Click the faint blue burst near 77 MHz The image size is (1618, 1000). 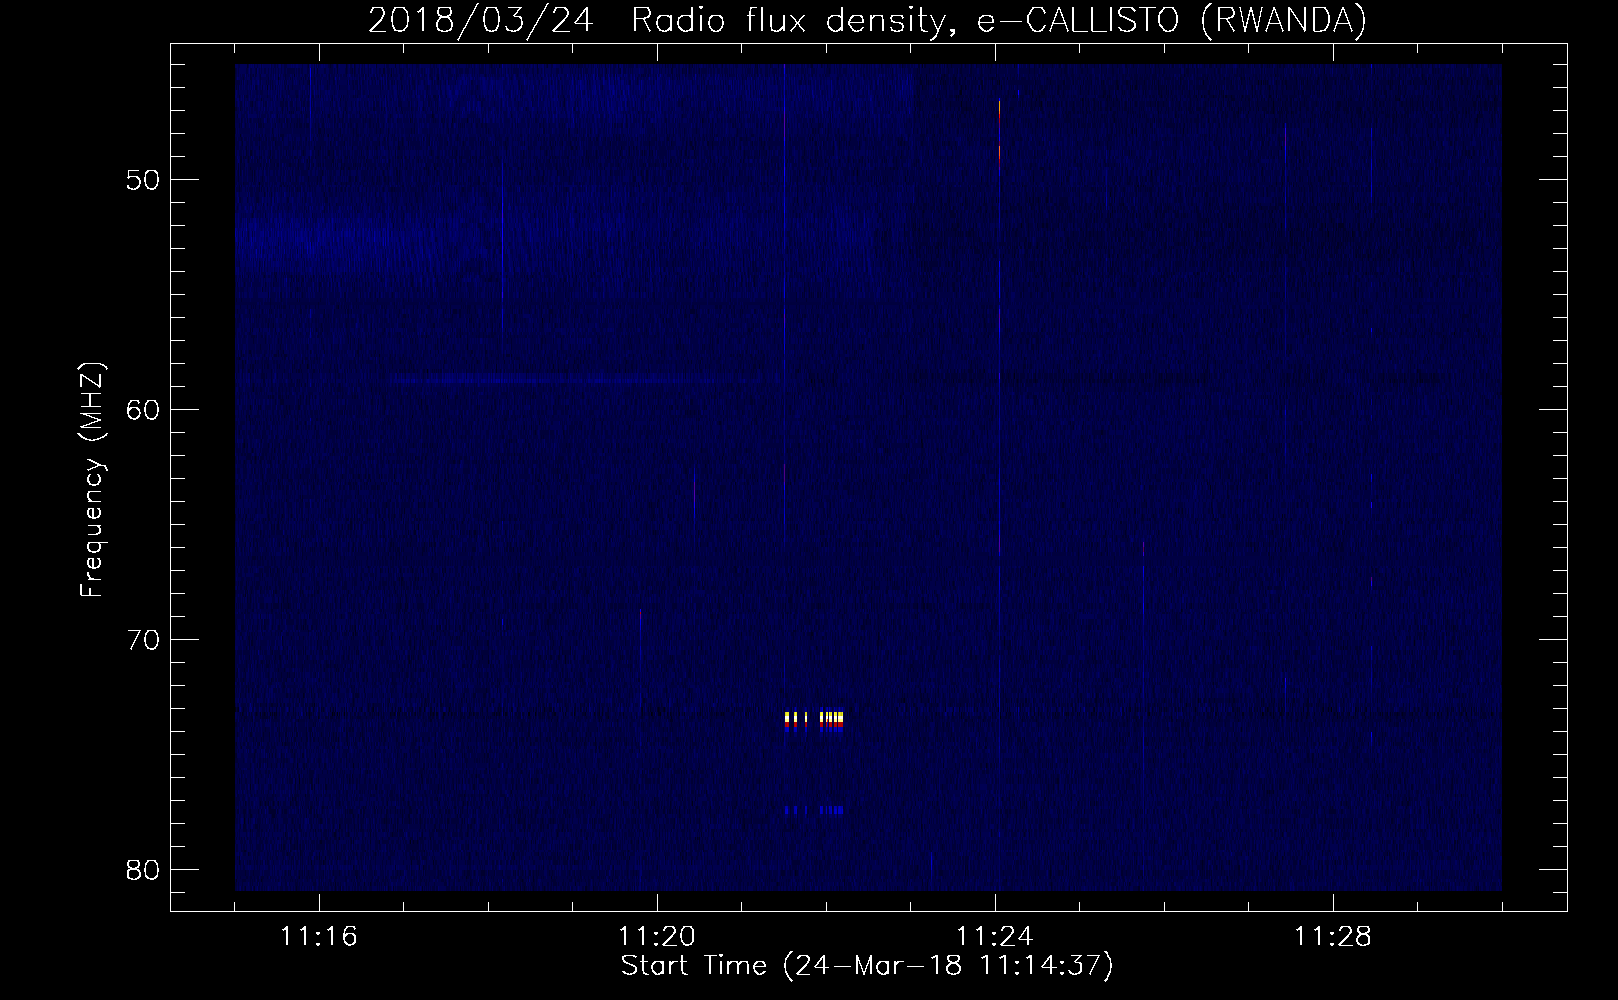[x=815, y=810]
